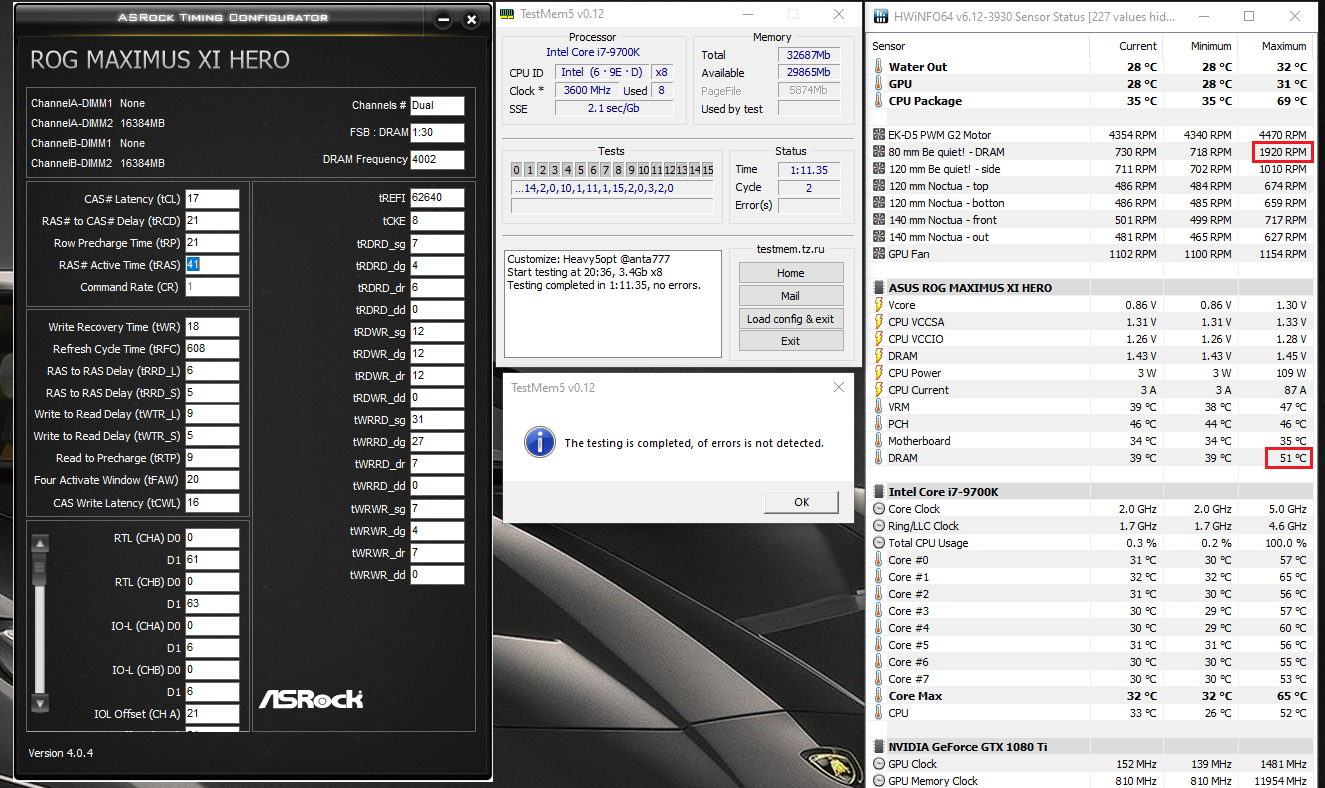Select test number 10 box in Tests
The image size is (1325, 788).
644,170
